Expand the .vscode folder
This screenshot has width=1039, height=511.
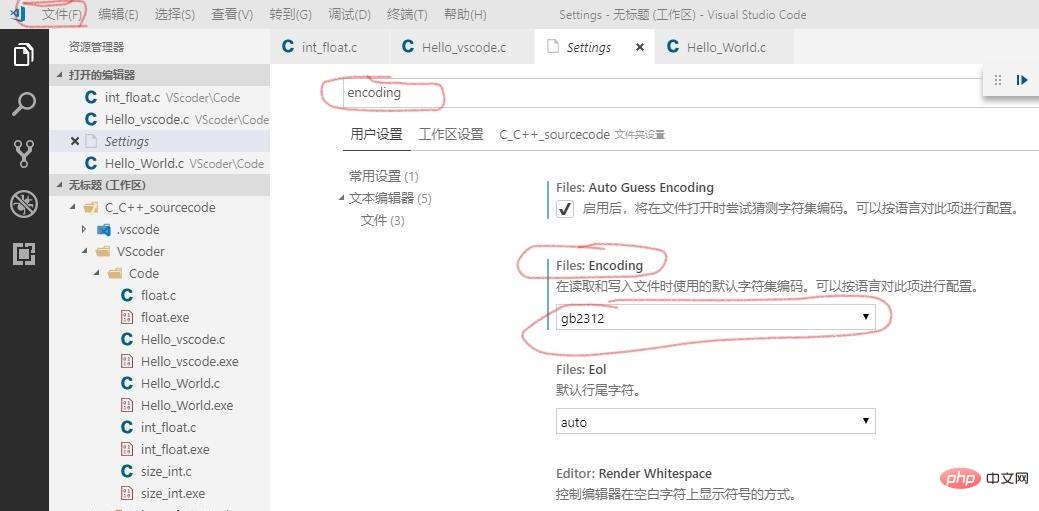click(84, 229)
